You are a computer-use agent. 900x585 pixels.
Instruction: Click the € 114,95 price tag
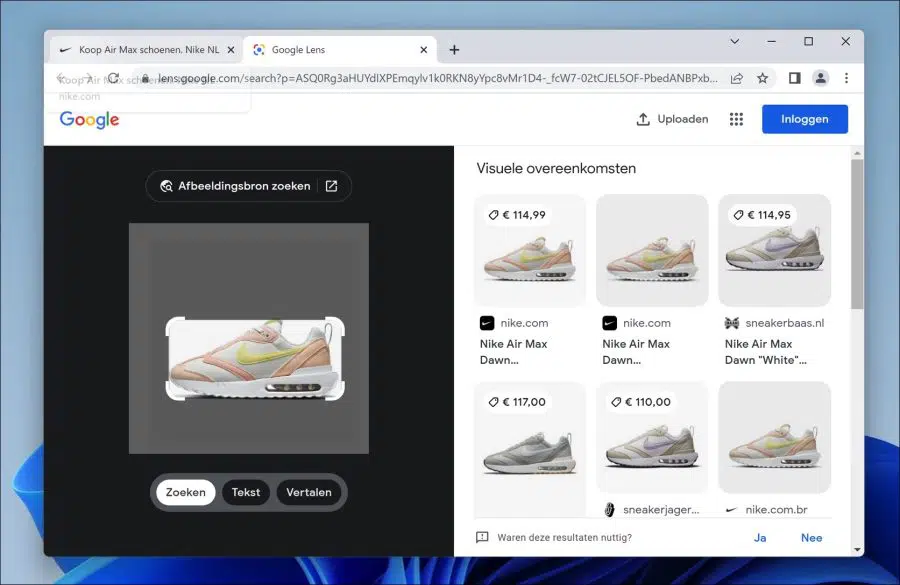(x=762, y=215)
